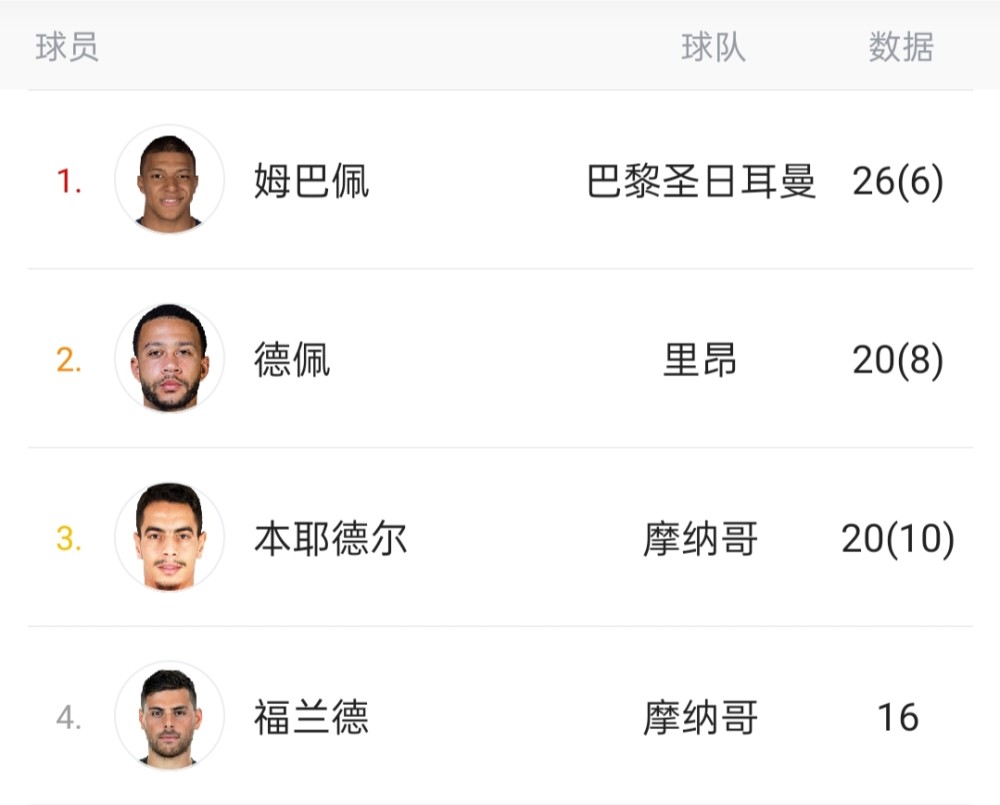View 福兰德 goal count 16
Viewport: 1000px width, 805px height.
click(x=898, y=717)
